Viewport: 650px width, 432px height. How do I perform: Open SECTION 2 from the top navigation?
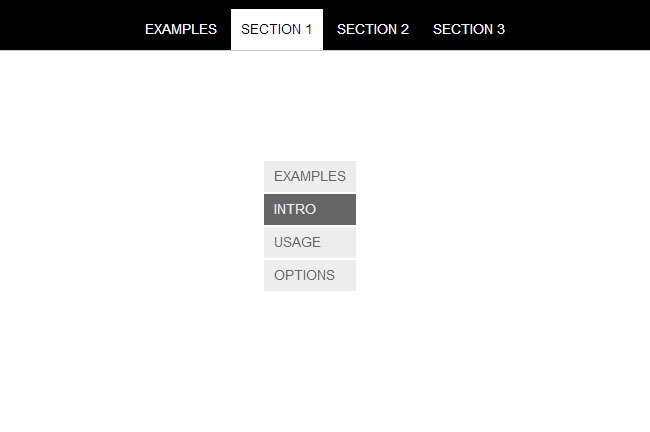373,29
